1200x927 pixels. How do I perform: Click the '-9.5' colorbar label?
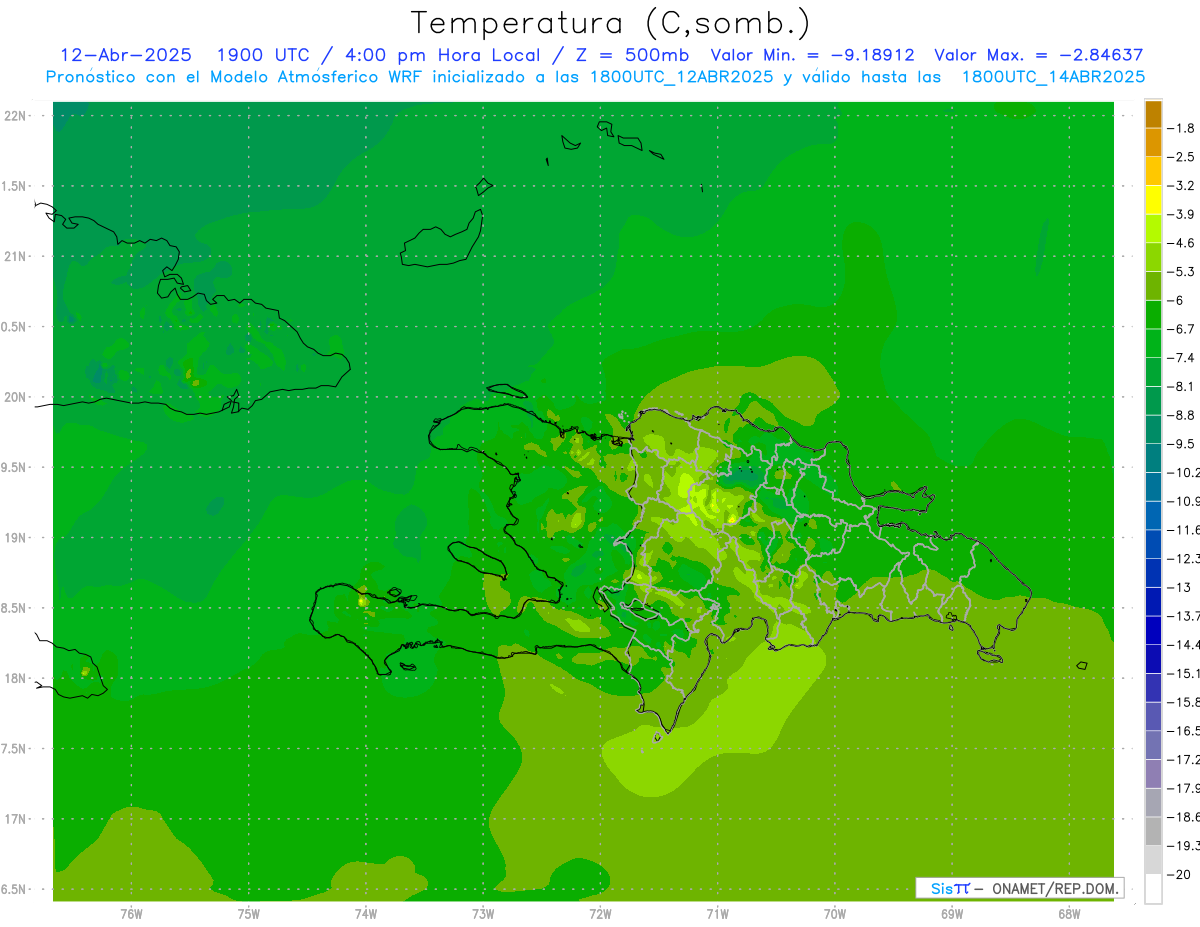pyautogui.click(x=1181, y=444)
